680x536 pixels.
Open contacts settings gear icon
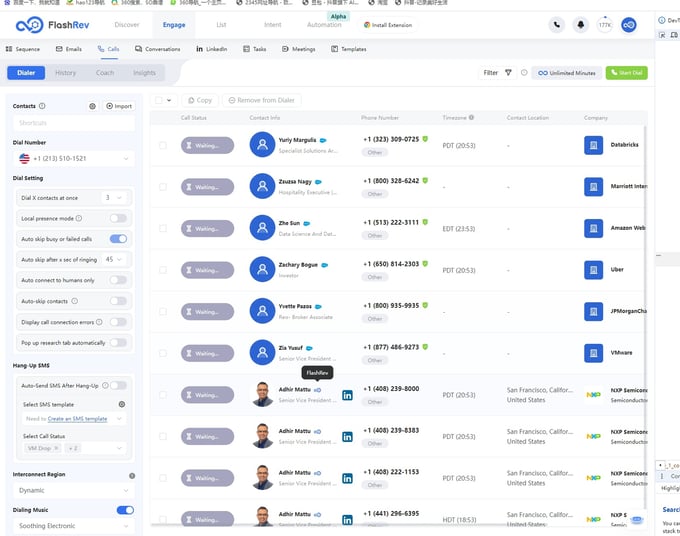point(92,106)
